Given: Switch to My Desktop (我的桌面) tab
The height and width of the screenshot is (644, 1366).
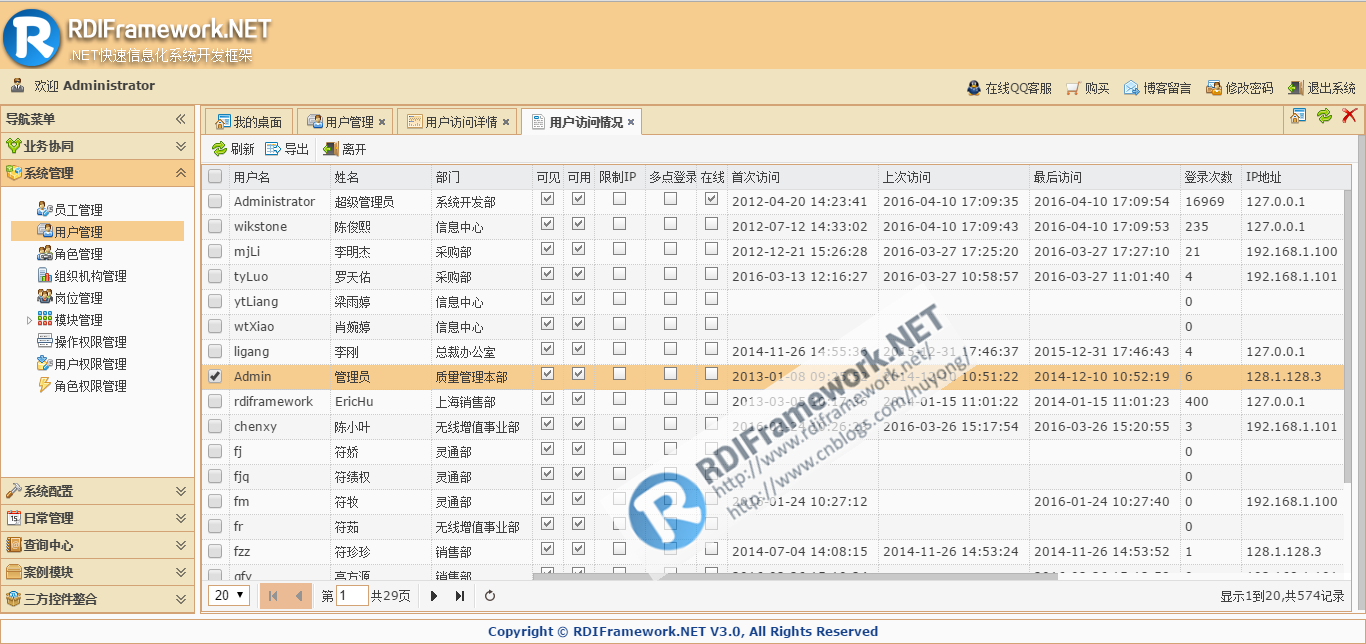Looking at the screenshot, I should pos(249,122).
